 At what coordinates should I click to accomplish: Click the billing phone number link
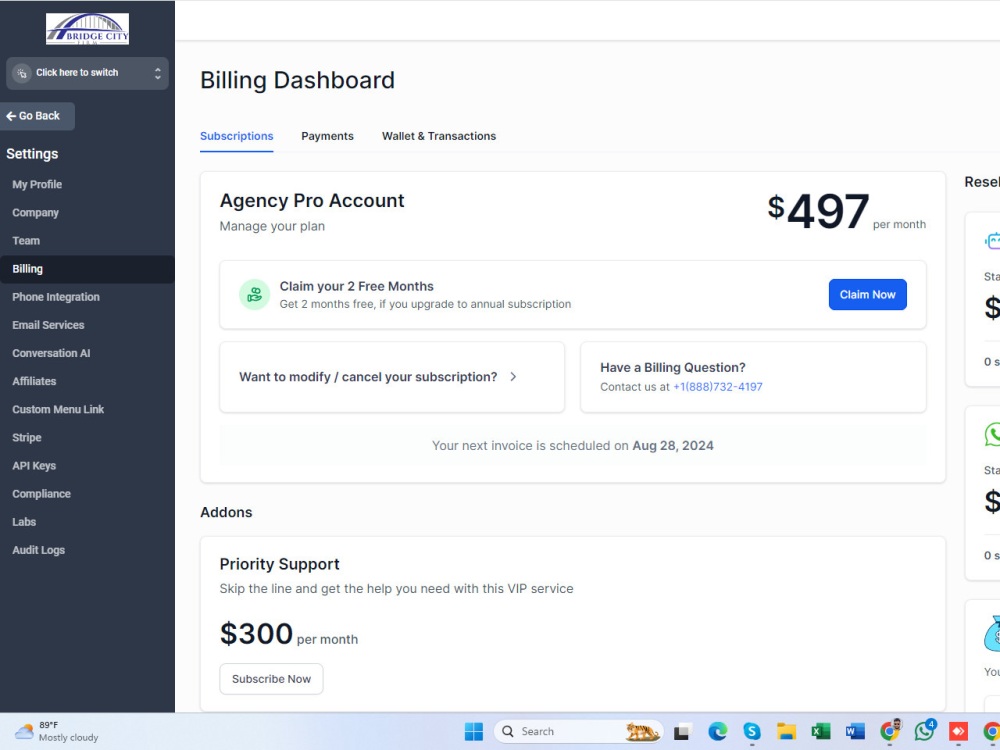[x=717, y=386]
